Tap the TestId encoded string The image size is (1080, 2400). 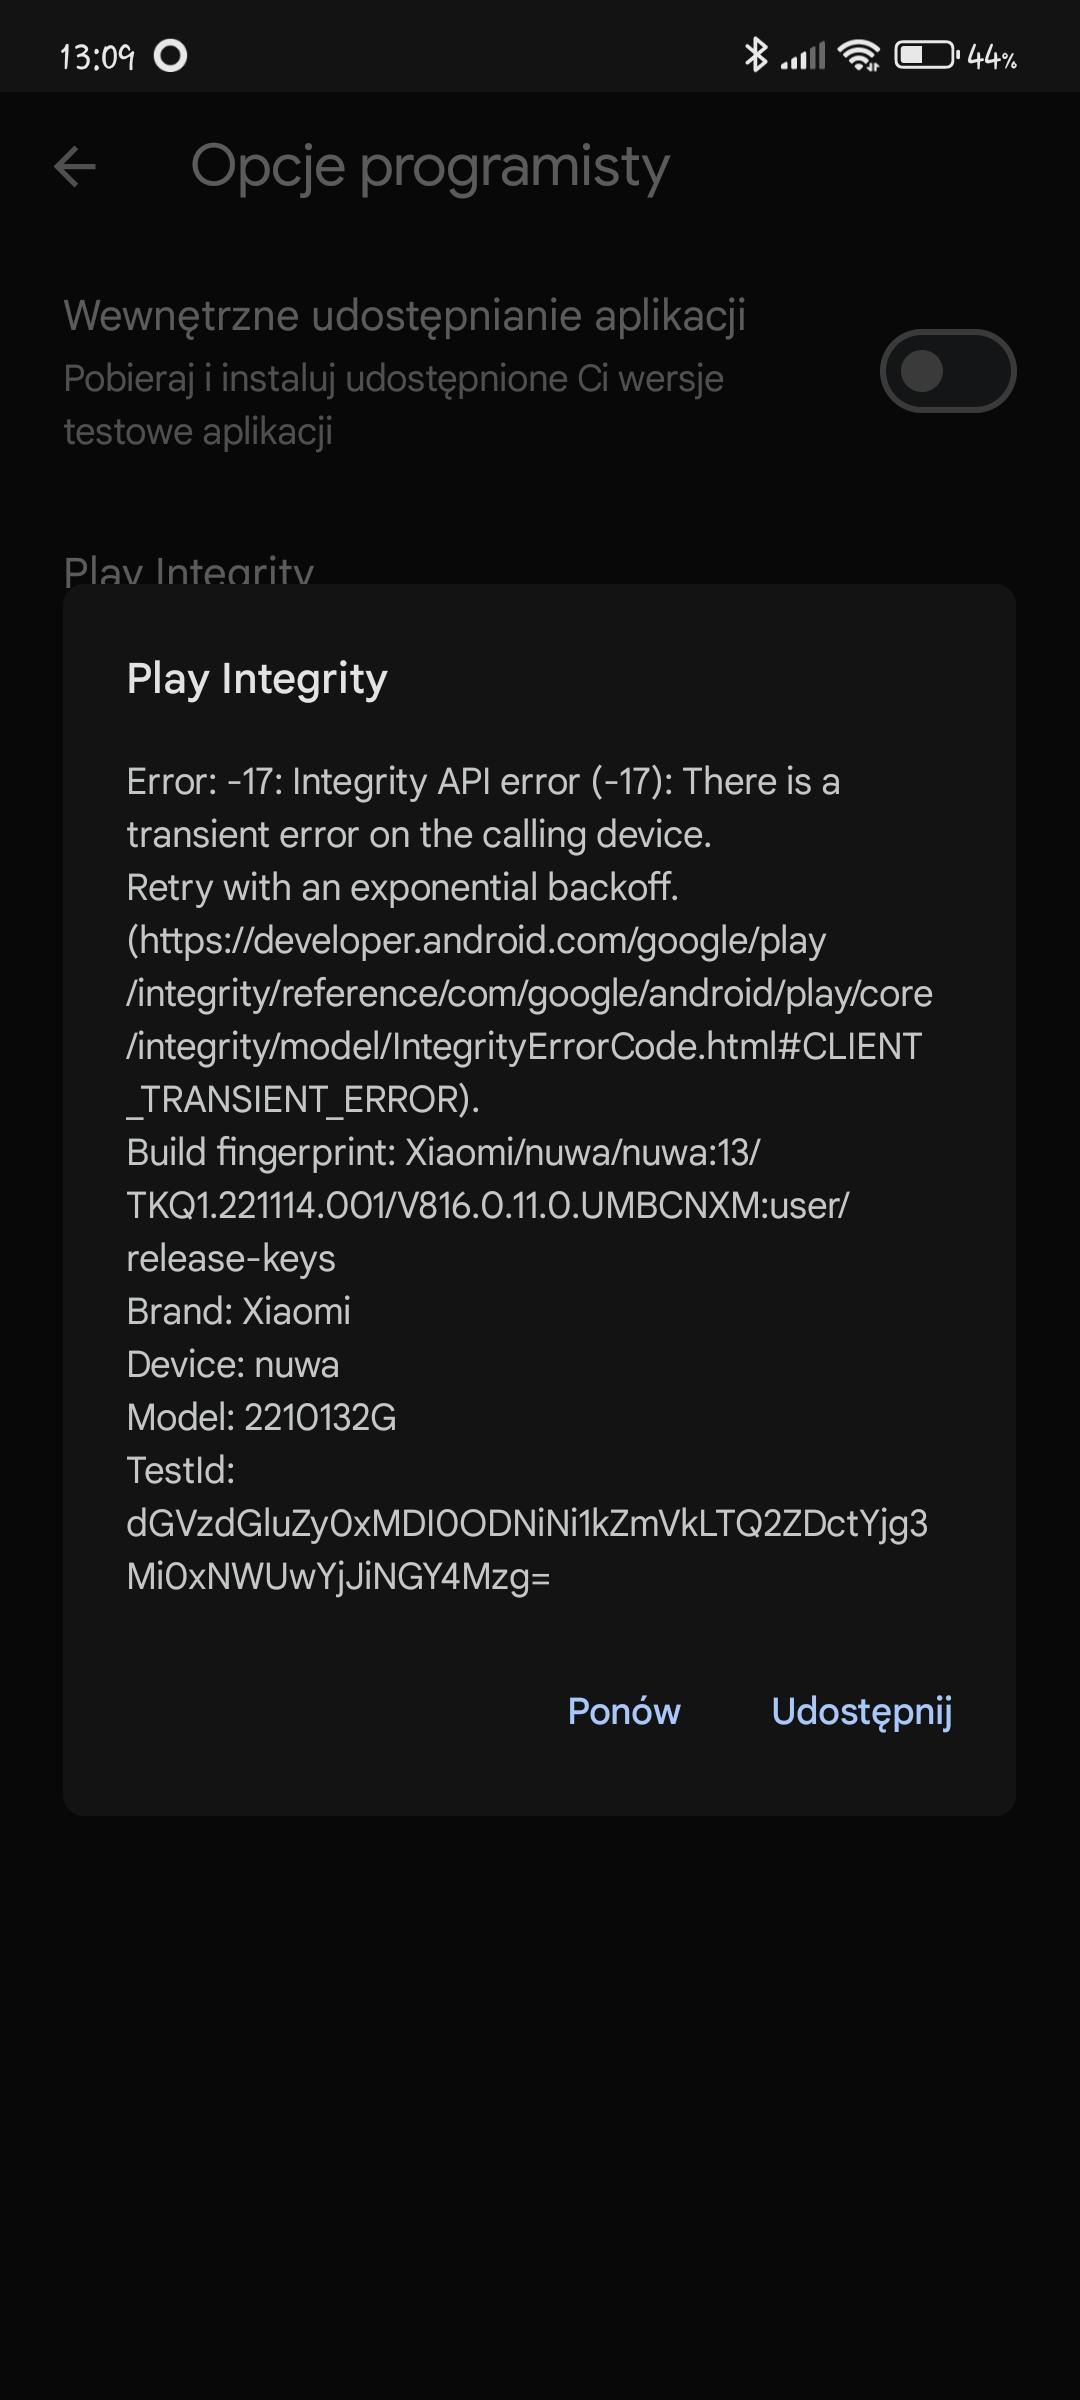(x=526, y=1550)
